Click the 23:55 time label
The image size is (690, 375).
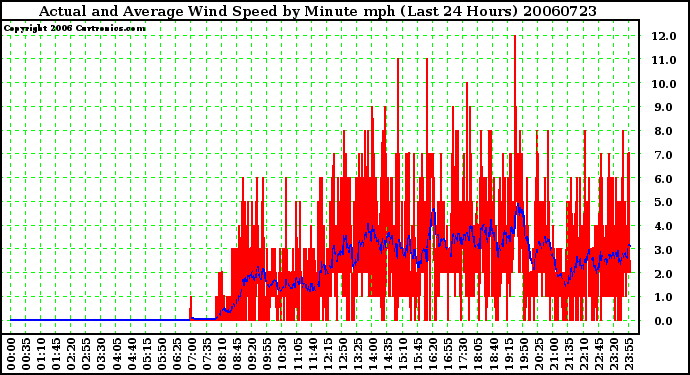[x=628, y=354]
